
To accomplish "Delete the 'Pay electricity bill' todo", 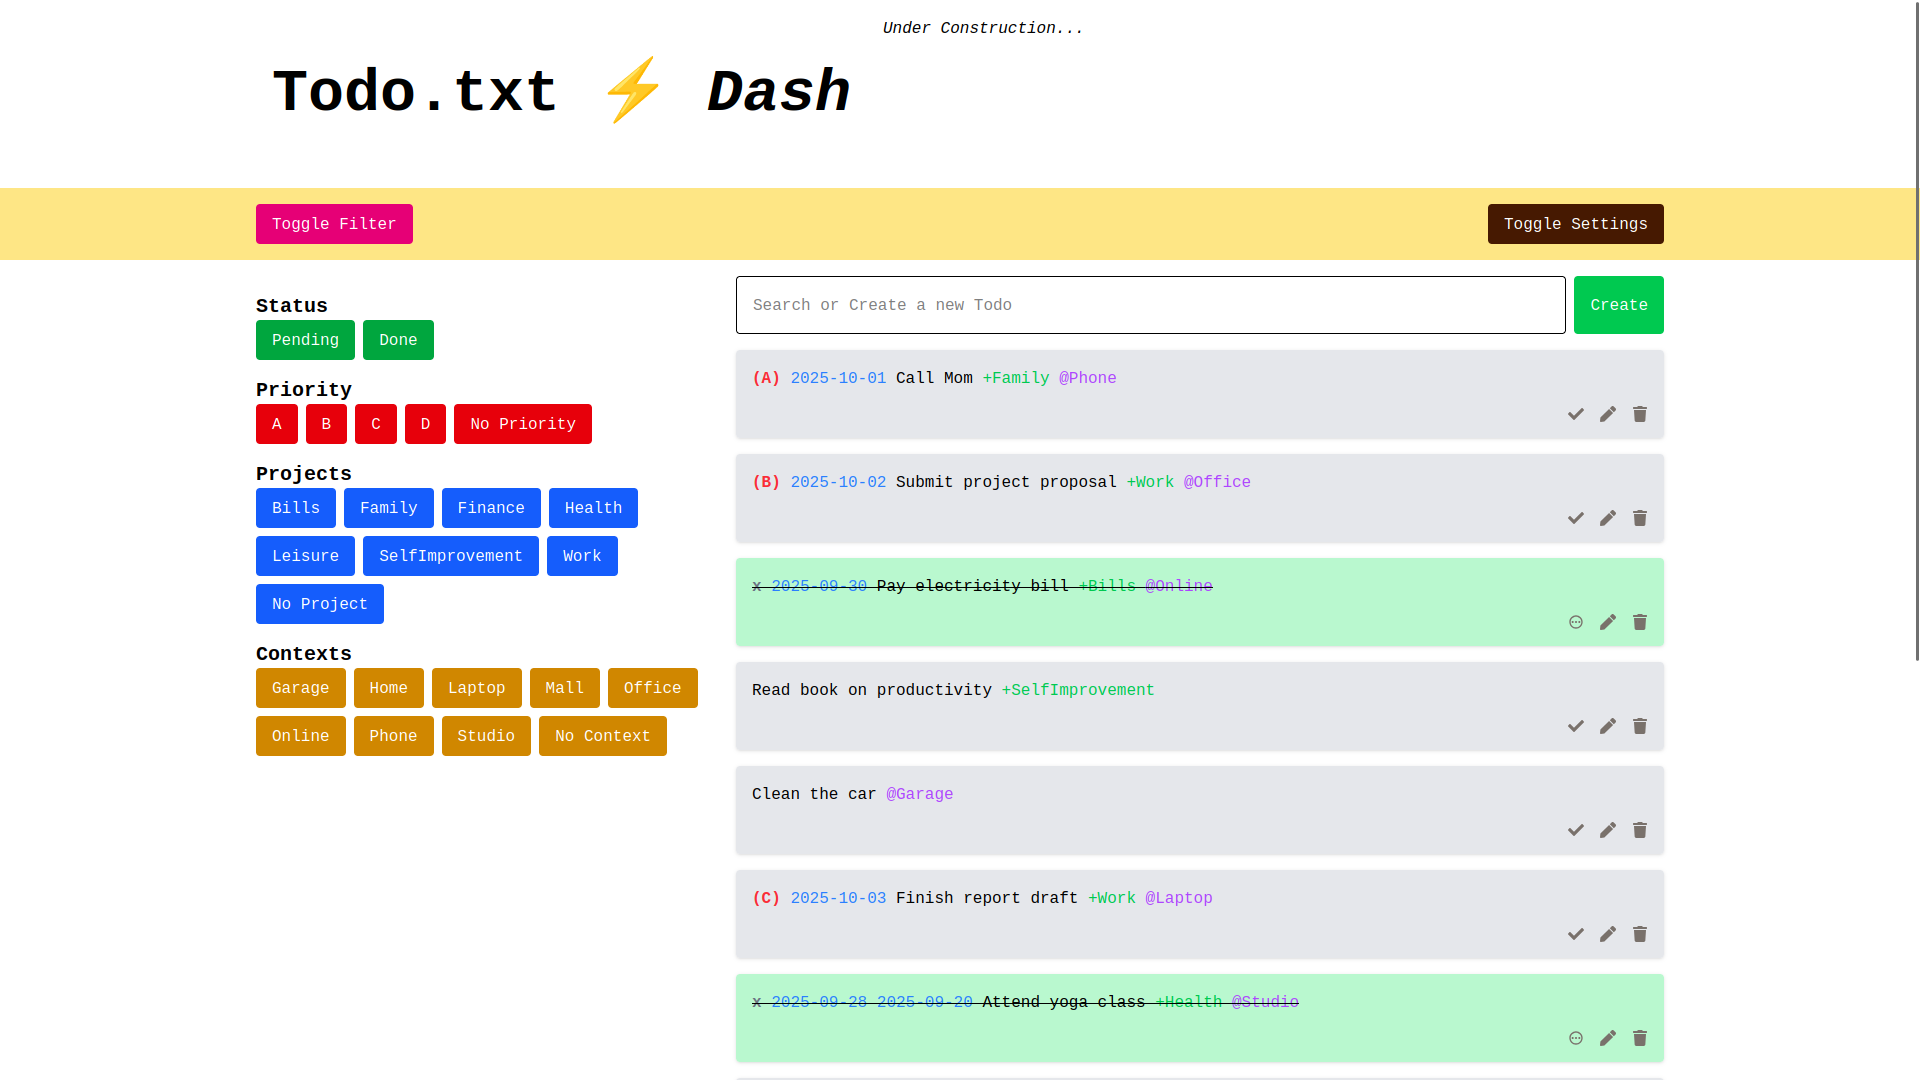I will (1640, 622).
